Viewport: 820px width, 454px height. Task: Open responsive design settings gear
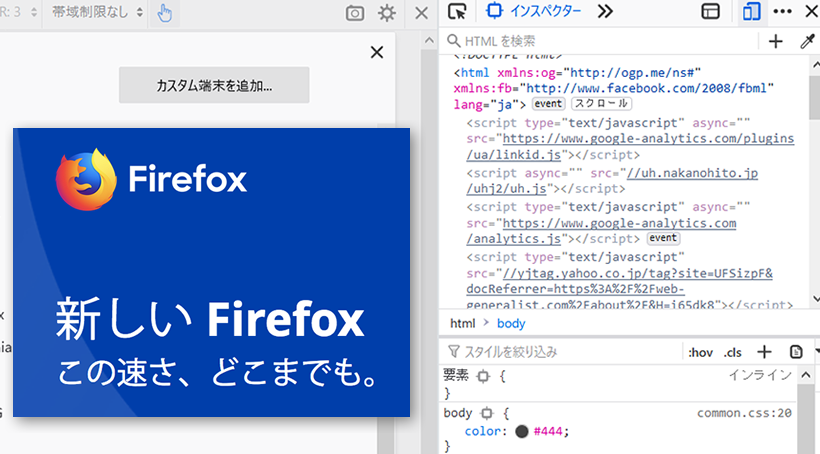(387, 13)
